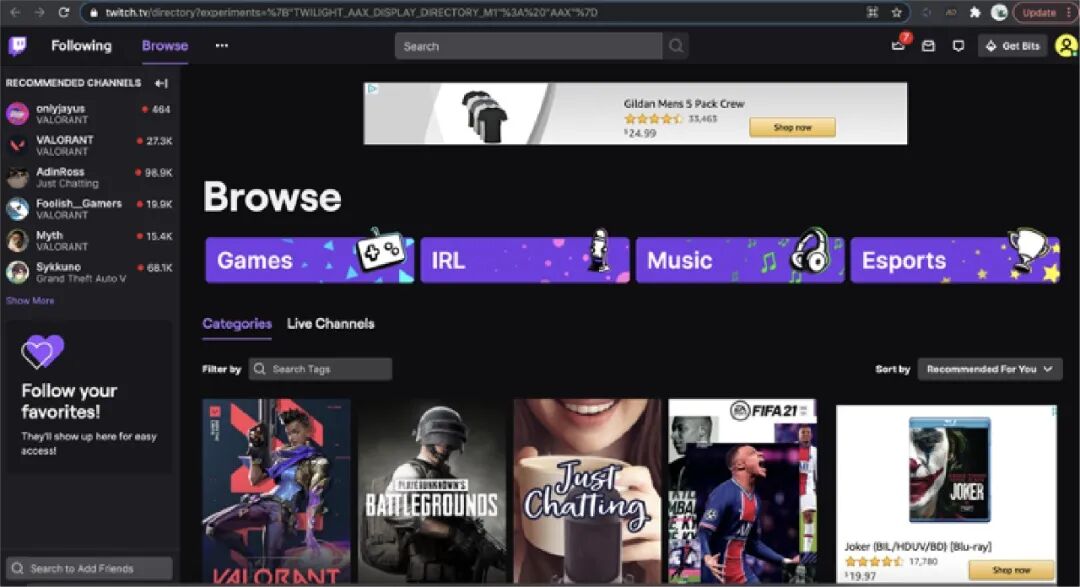Click the Get Bits button
This screenshot has width=1080, height=587.
1012,46
